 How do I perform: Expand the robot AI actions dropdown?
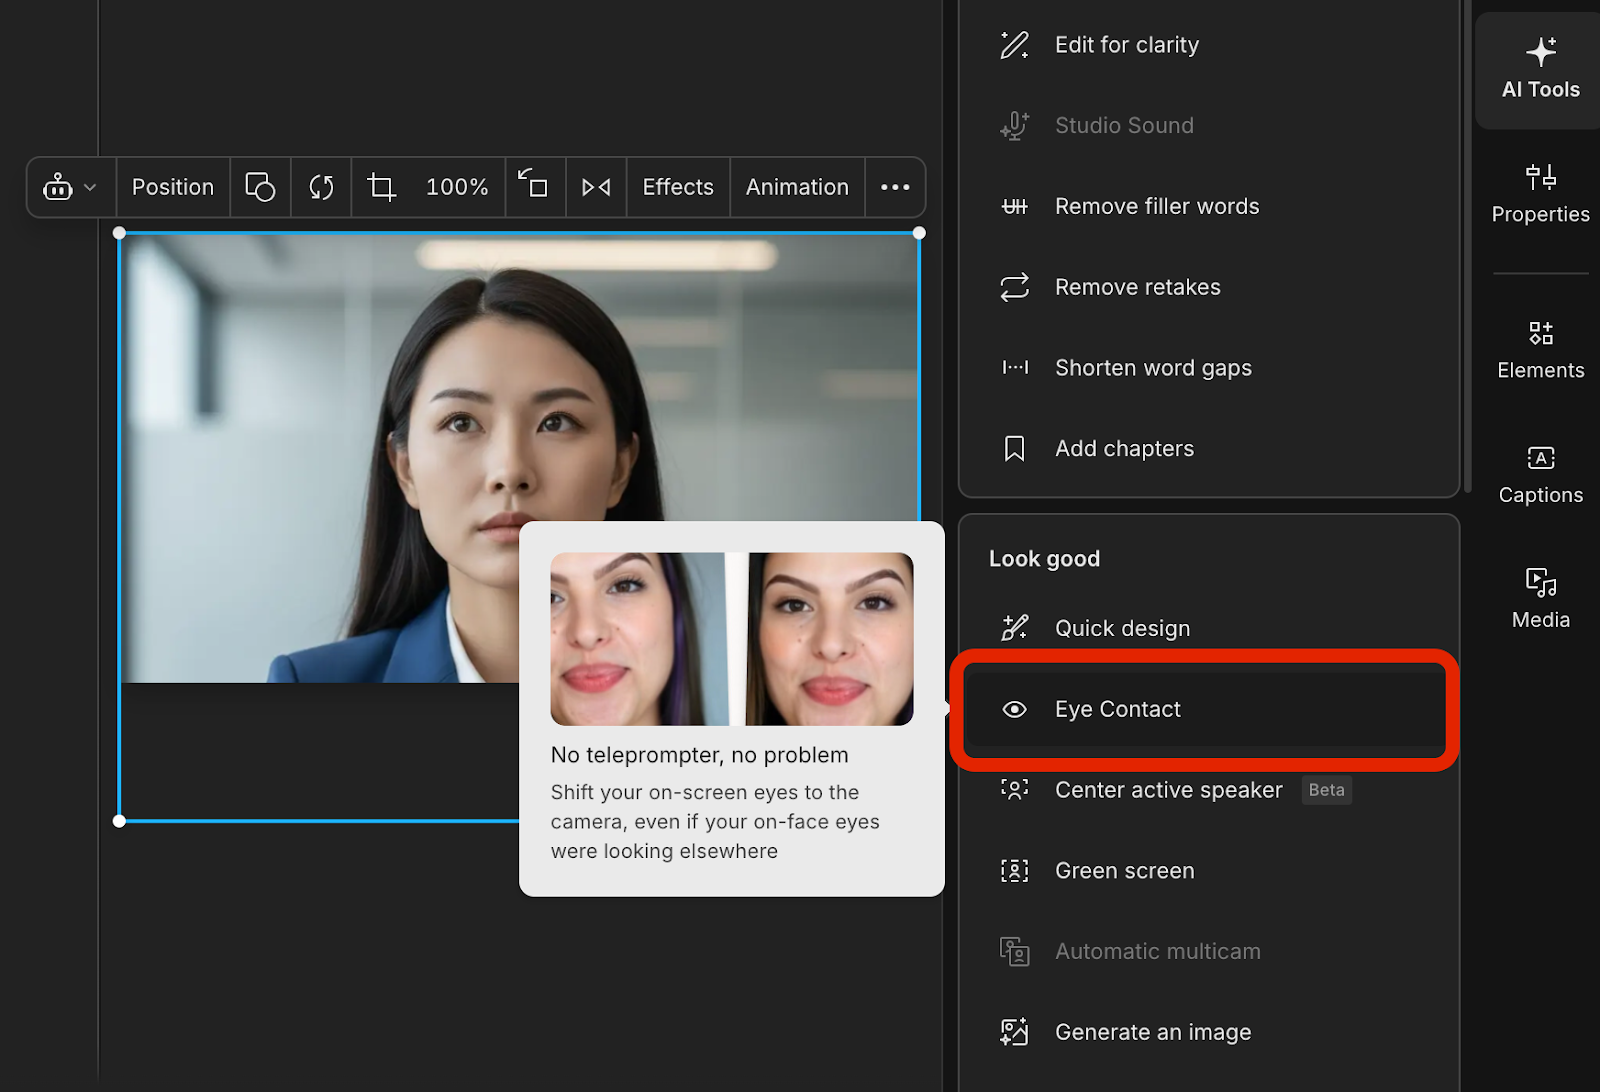point(70,187)
